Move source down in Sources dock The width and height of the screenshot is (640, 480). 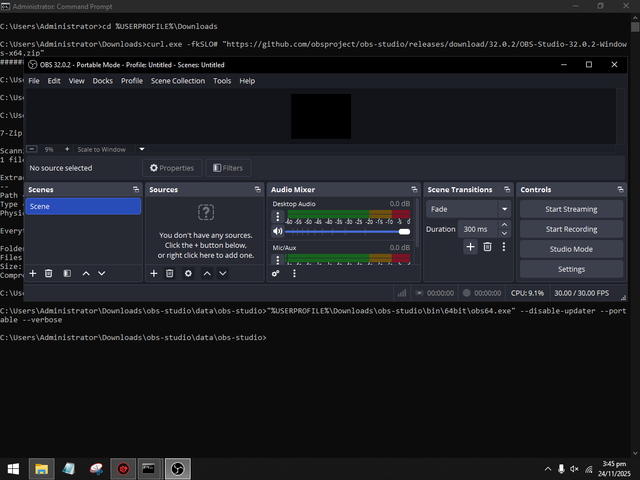pyautogui.click(x=223, y=273)
